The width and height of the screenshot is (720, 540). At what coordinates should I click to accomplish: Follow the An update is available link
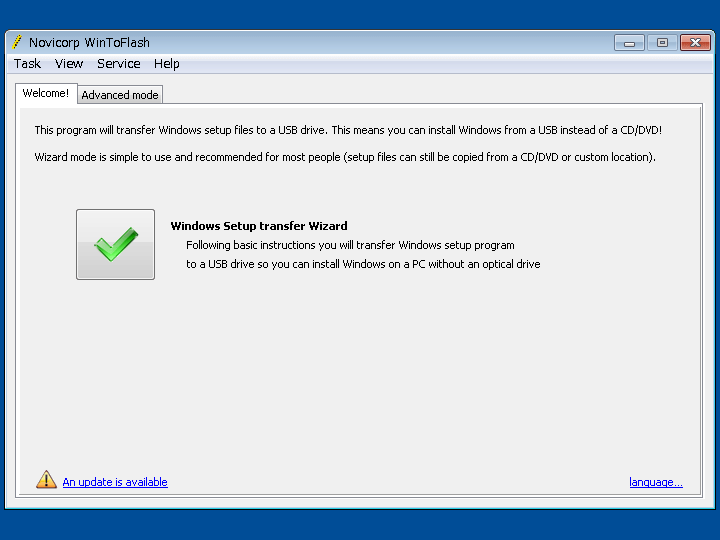(x=115, y=482)
